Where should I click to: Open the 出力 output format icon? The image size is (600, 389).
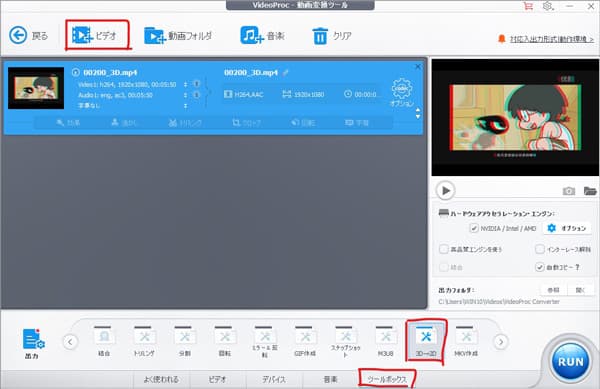pos(33,343)
